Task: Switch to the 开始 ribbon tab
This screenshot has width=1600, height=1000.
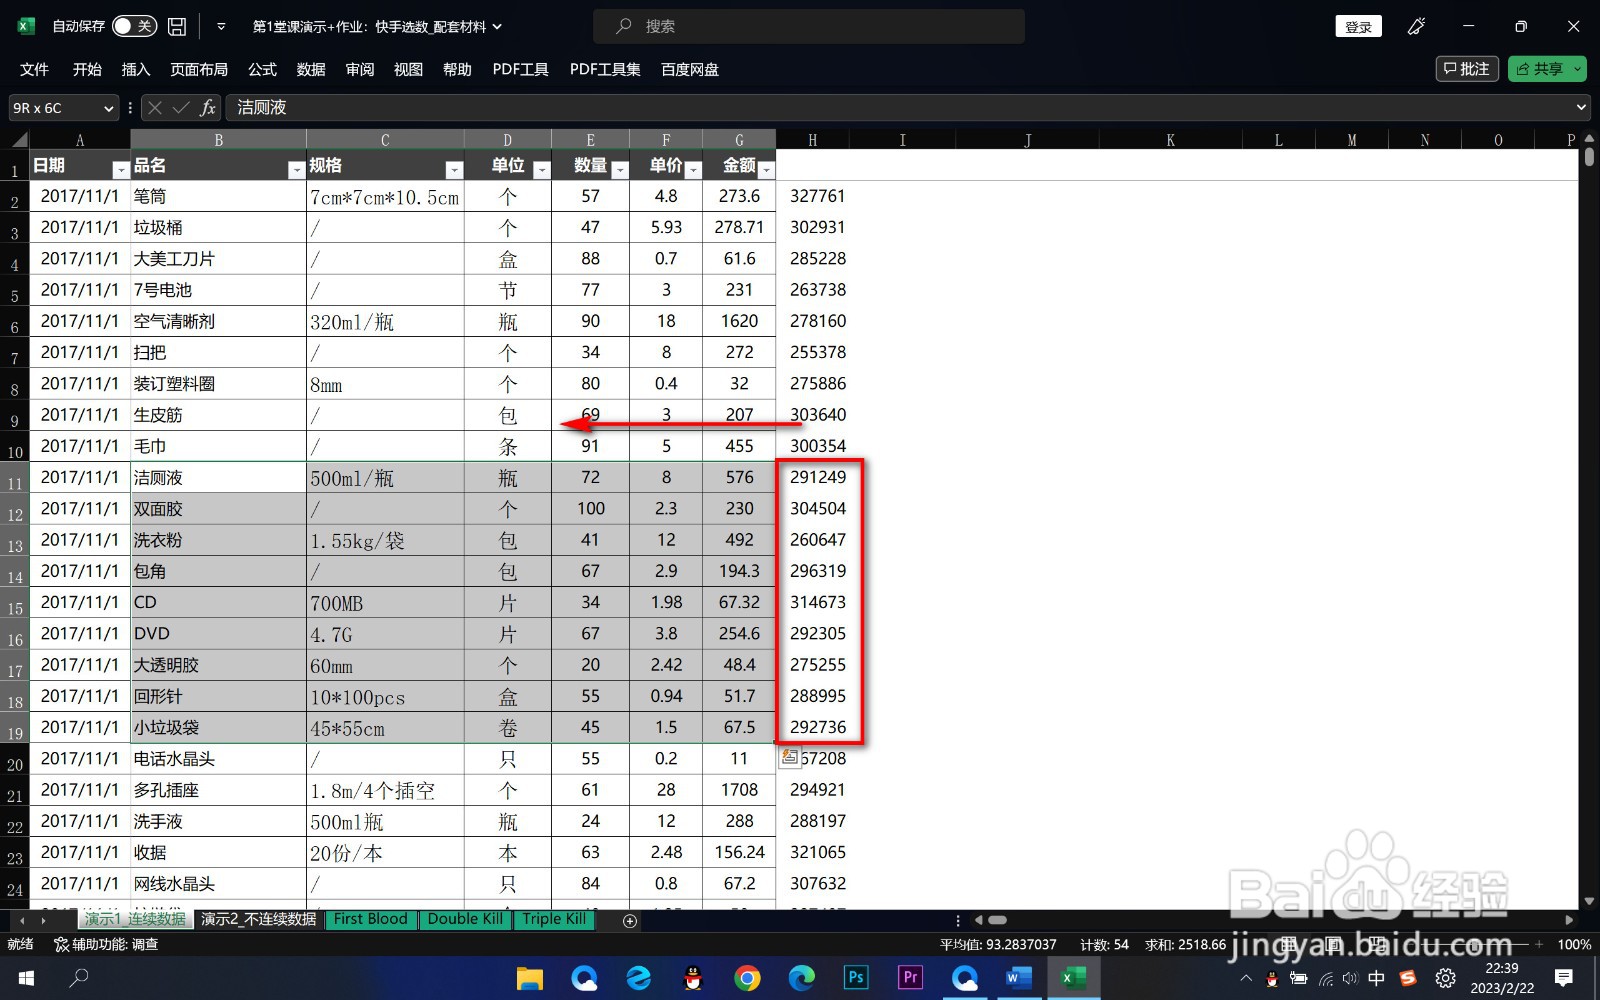Action: [x=87, y=69]
